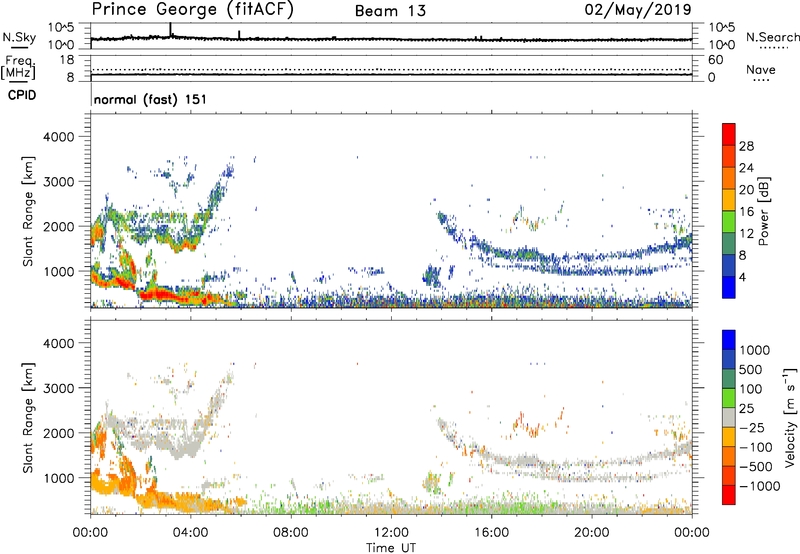The width and height of the screenshot is (800, 554).
Task: Click the '500' value on Velocity colorbar
Action: [753, 370]
